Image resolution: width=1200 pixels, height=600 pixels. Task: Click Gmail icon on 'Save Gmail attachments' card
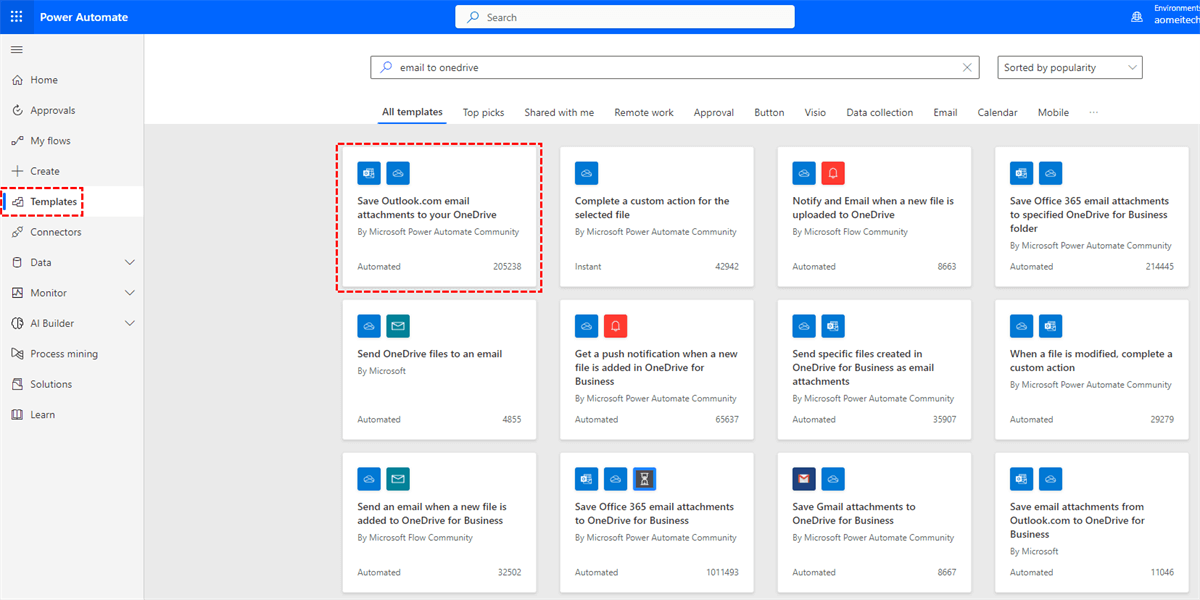pos(804,479)
